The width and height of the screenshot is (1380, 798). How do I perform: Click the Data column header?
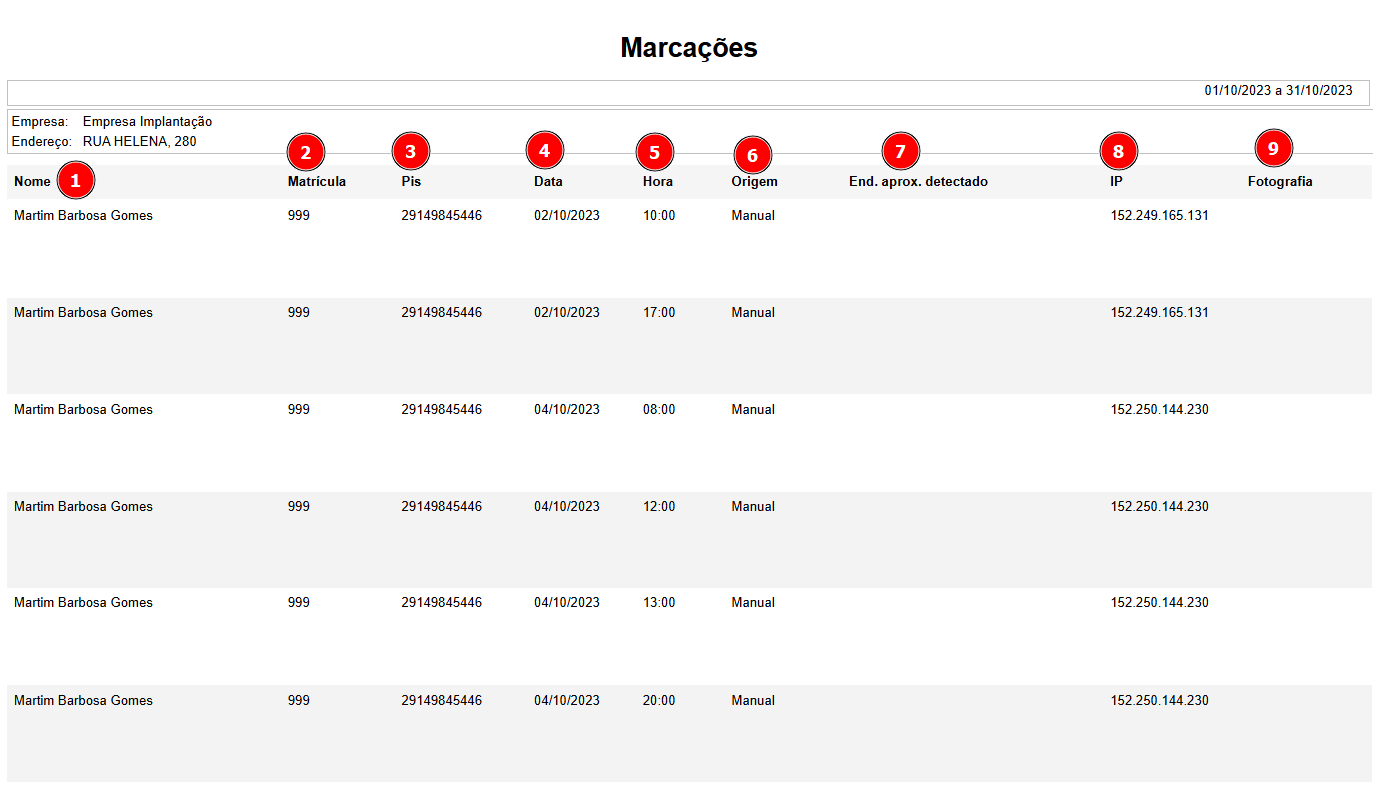[548, 182]
